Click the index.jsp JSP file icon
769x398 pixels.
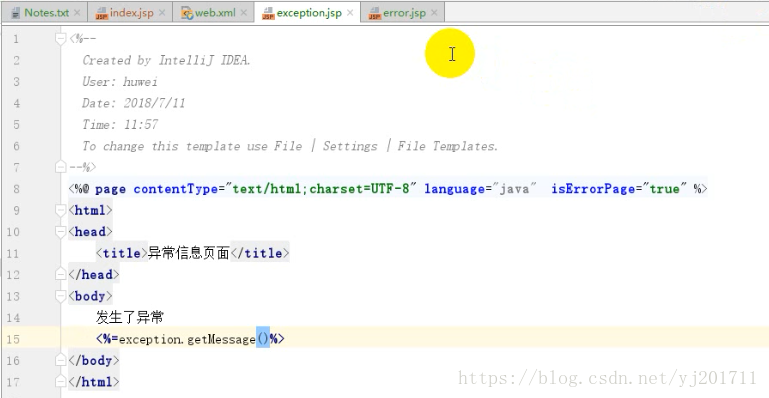[101, 13]
